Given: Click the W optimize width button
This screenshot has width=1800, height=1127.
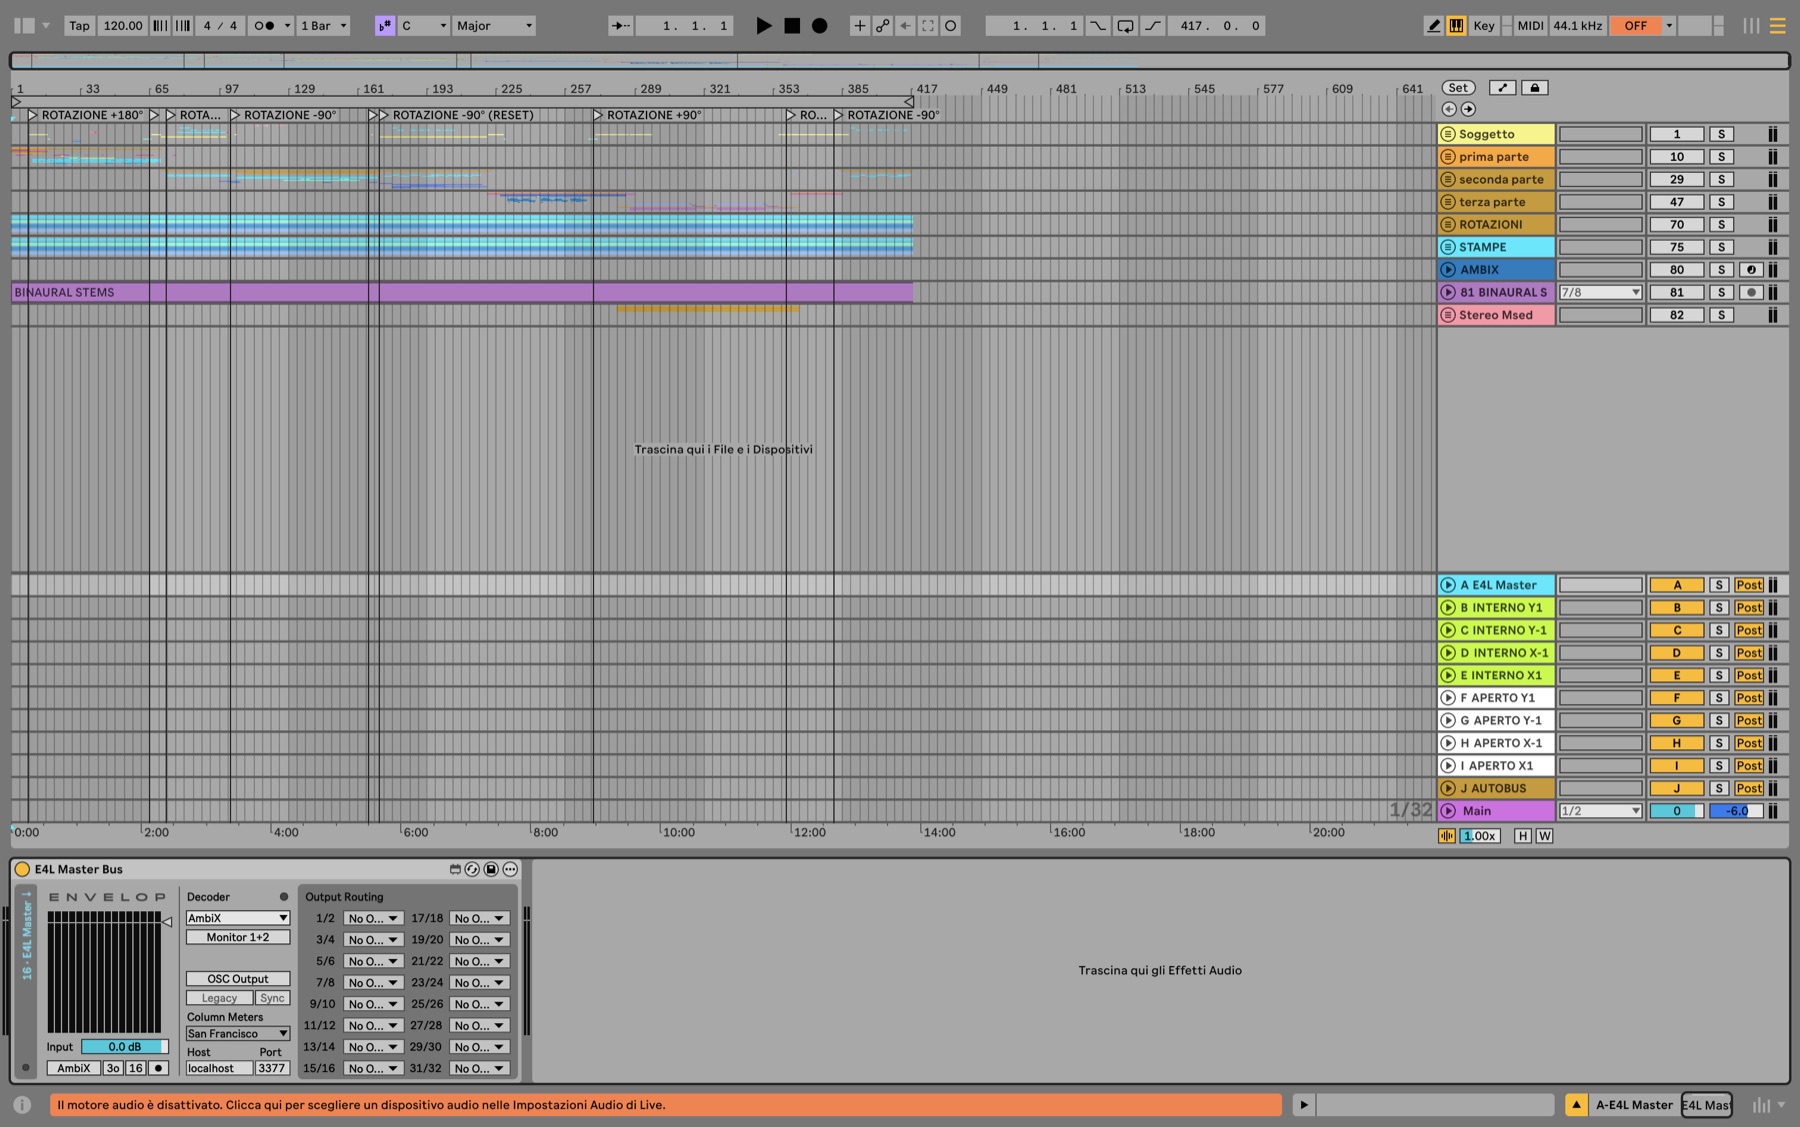Looking at the screenshot, I should 1544,836.
